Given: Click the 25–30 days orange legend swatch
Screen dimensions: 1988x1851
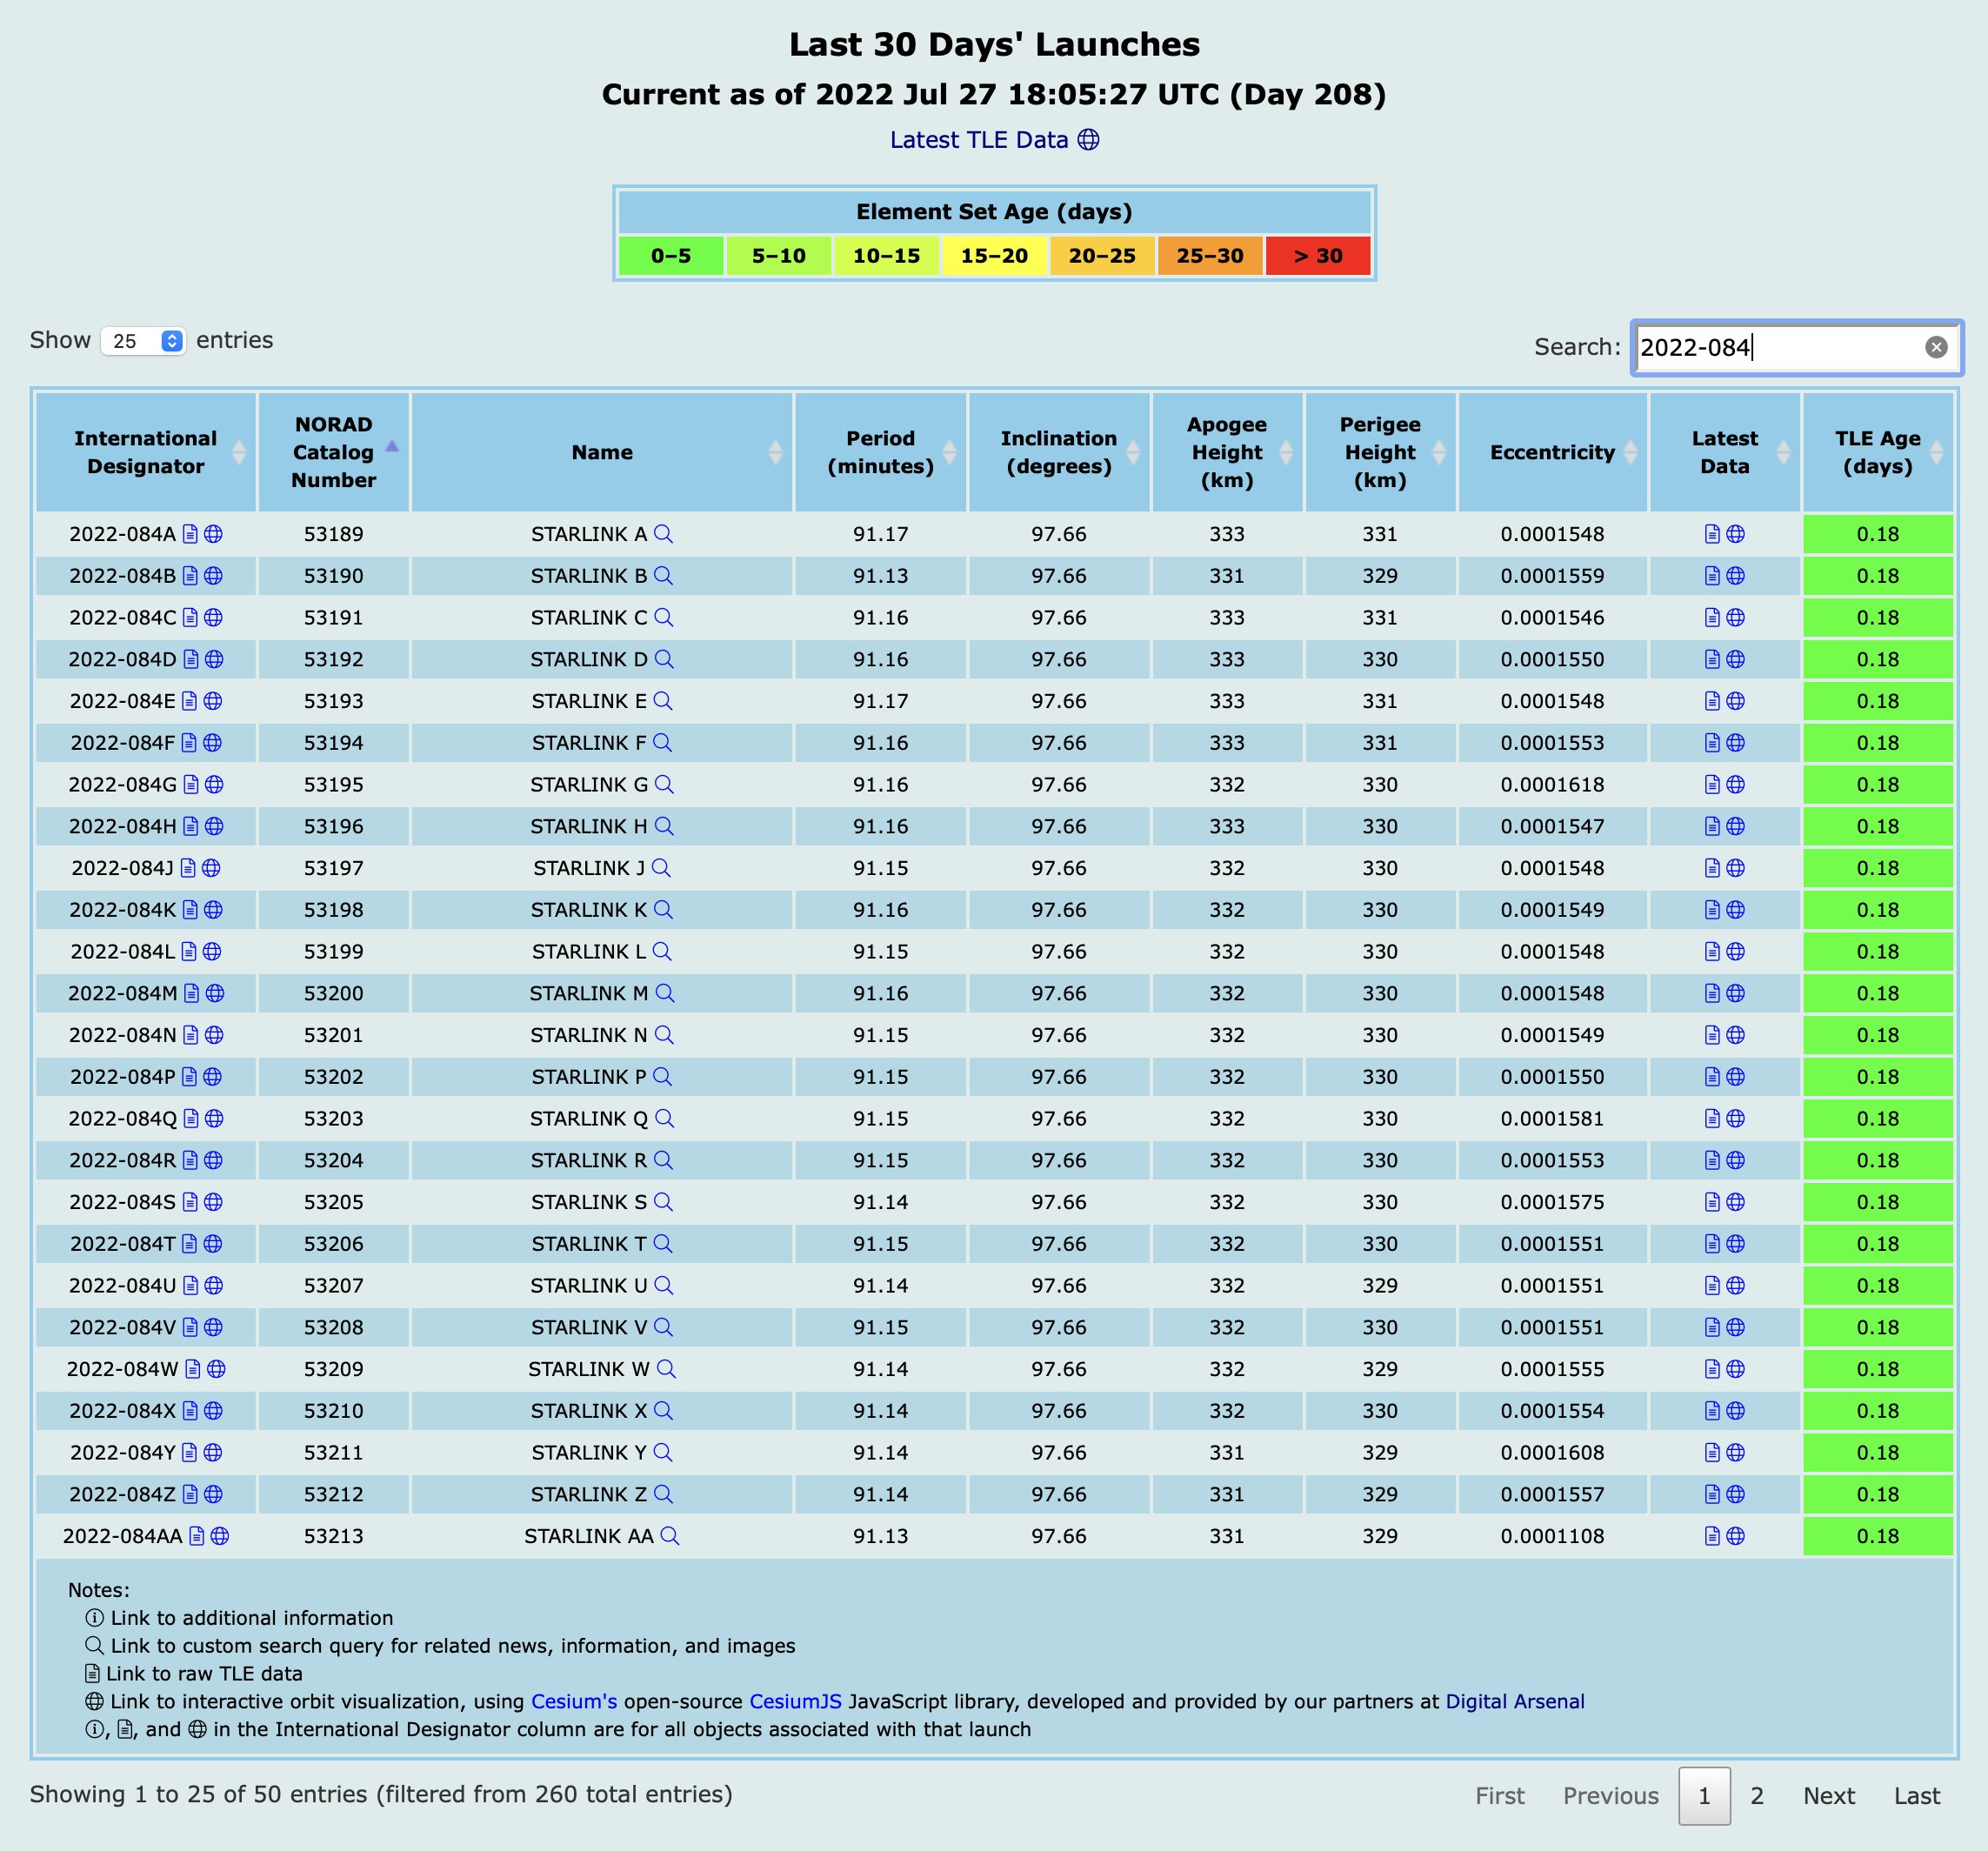Looking at the screenshot, I should click(1210, 256).
